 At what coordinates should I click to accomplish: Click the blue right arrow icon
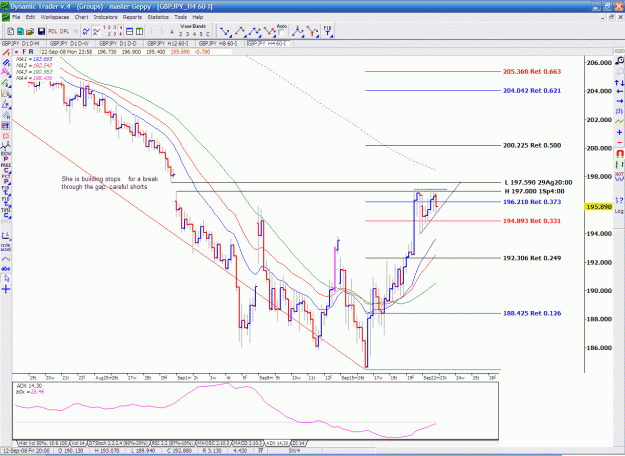pos(619,101)
